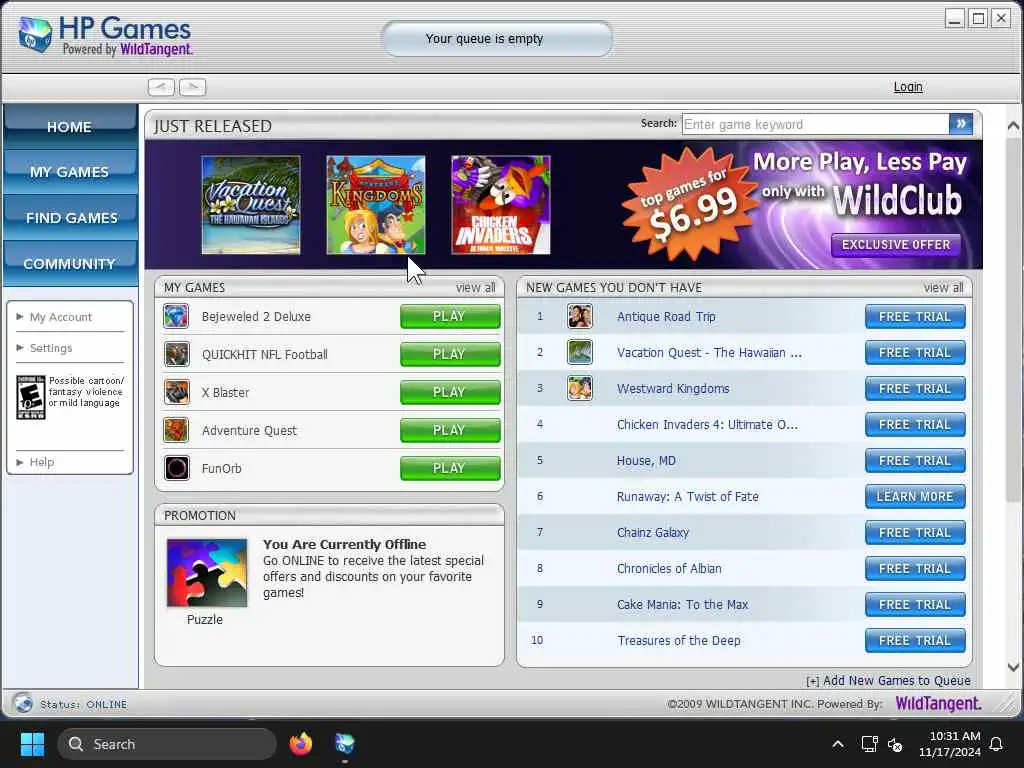Open the MY GAMES tab

click(x=70, y=172)
